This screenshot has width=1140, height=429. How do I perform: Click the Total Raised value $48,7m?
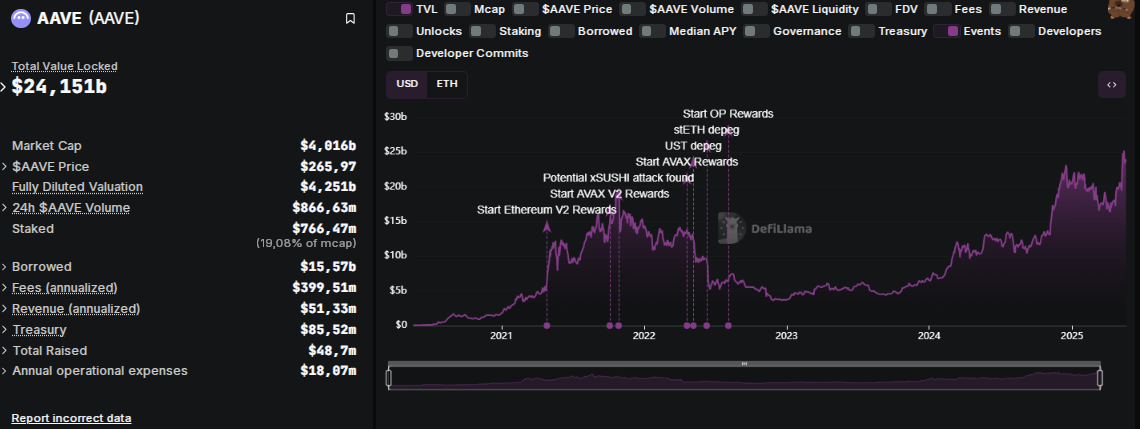332,350
